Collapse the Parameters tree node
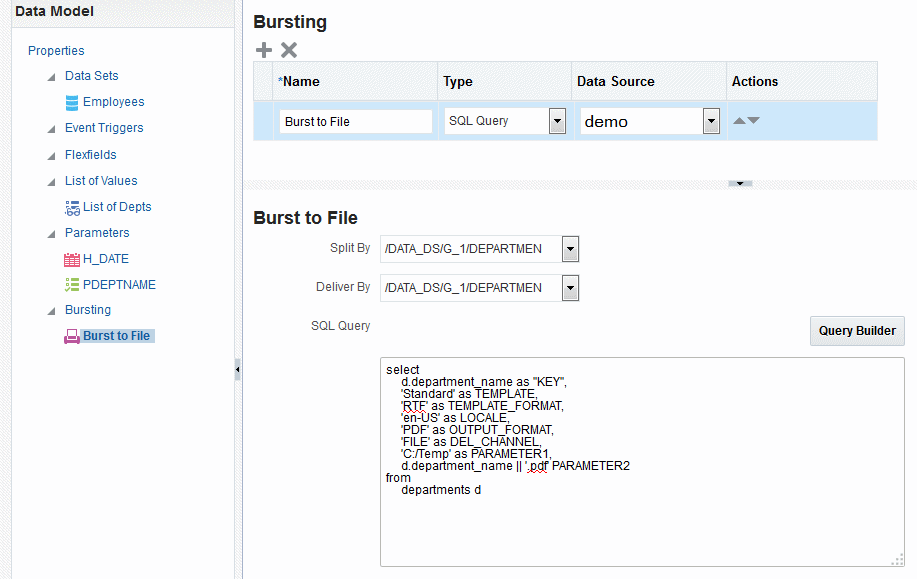This screenshot has width=917, height=579. pyautogui.click(x=51, y=234)
